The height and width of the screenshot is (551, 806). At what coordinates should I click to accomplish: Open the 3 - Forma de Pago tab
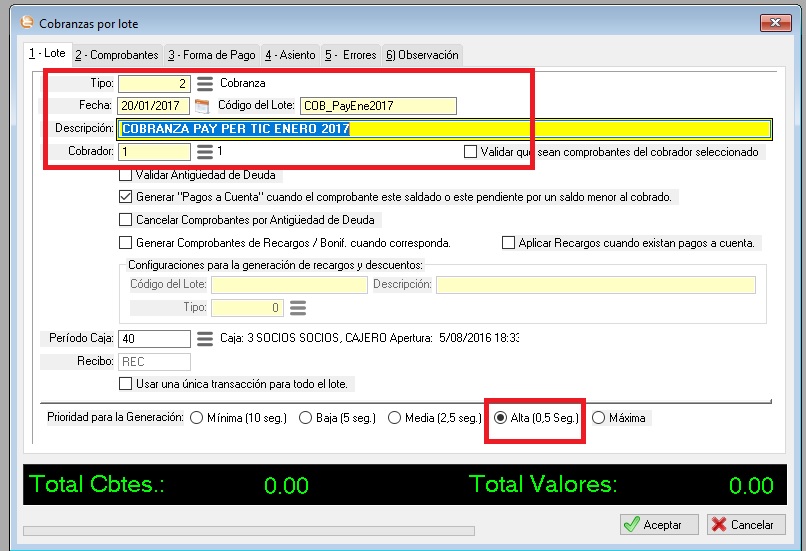(211, 55)
